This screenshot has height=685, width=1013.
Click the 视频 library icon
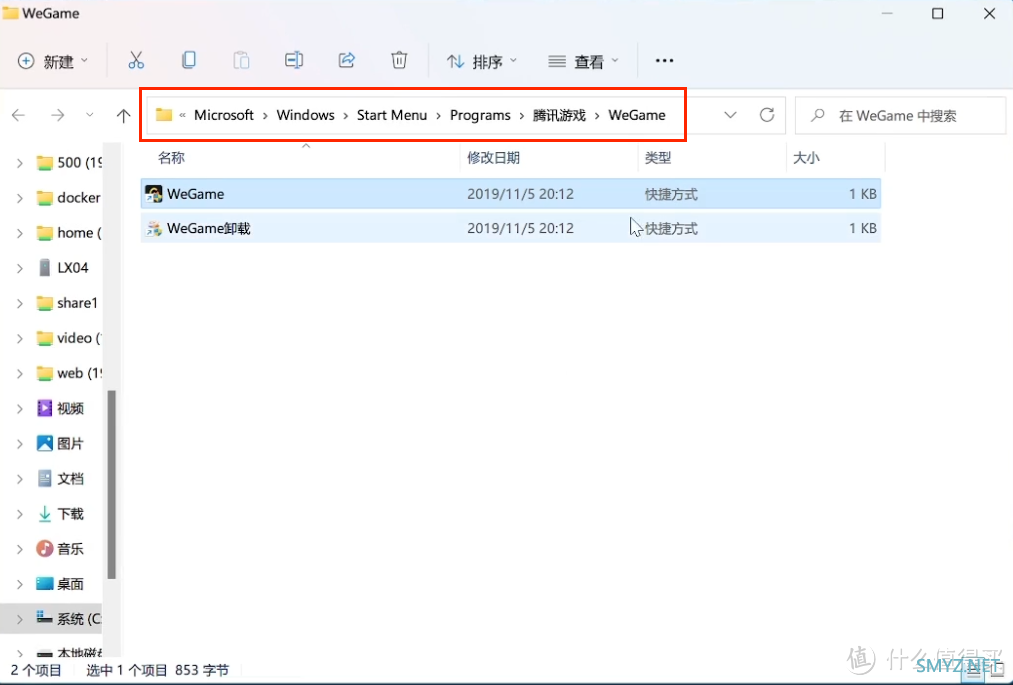click(x=45, y=408)
